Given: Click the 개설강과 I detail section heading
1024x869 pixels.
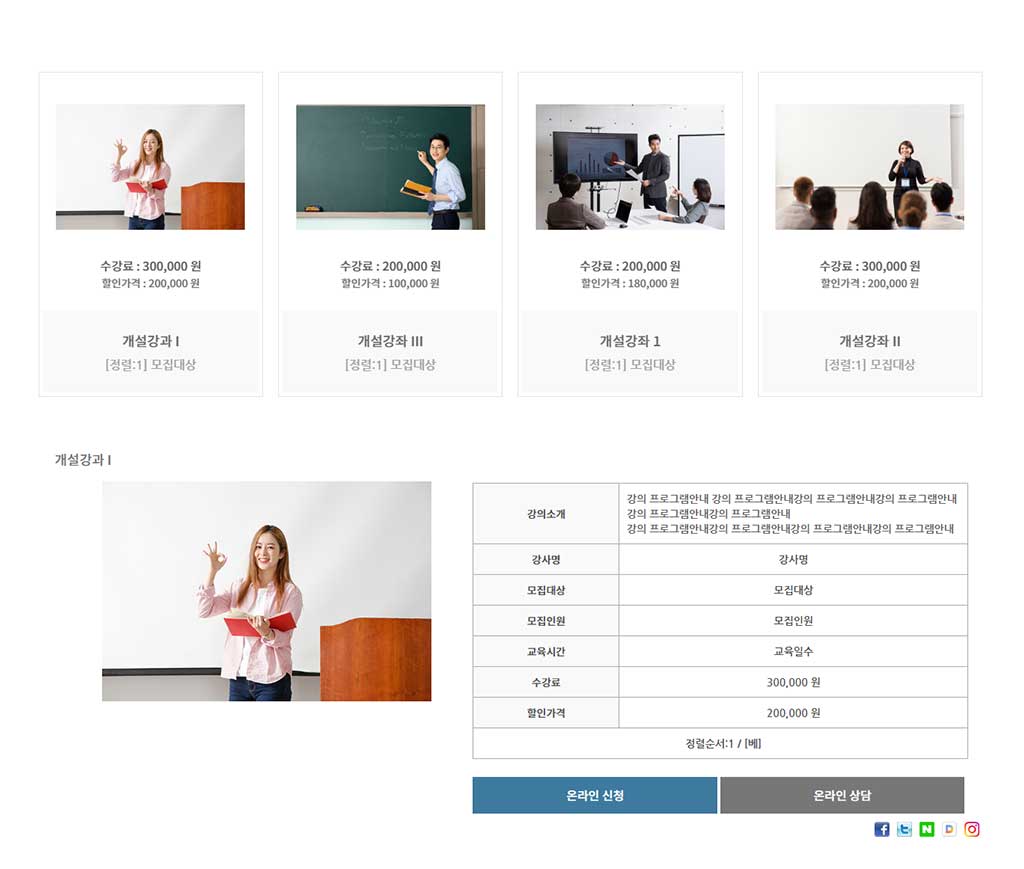Looking at the screenshot, I should [83, 460].
